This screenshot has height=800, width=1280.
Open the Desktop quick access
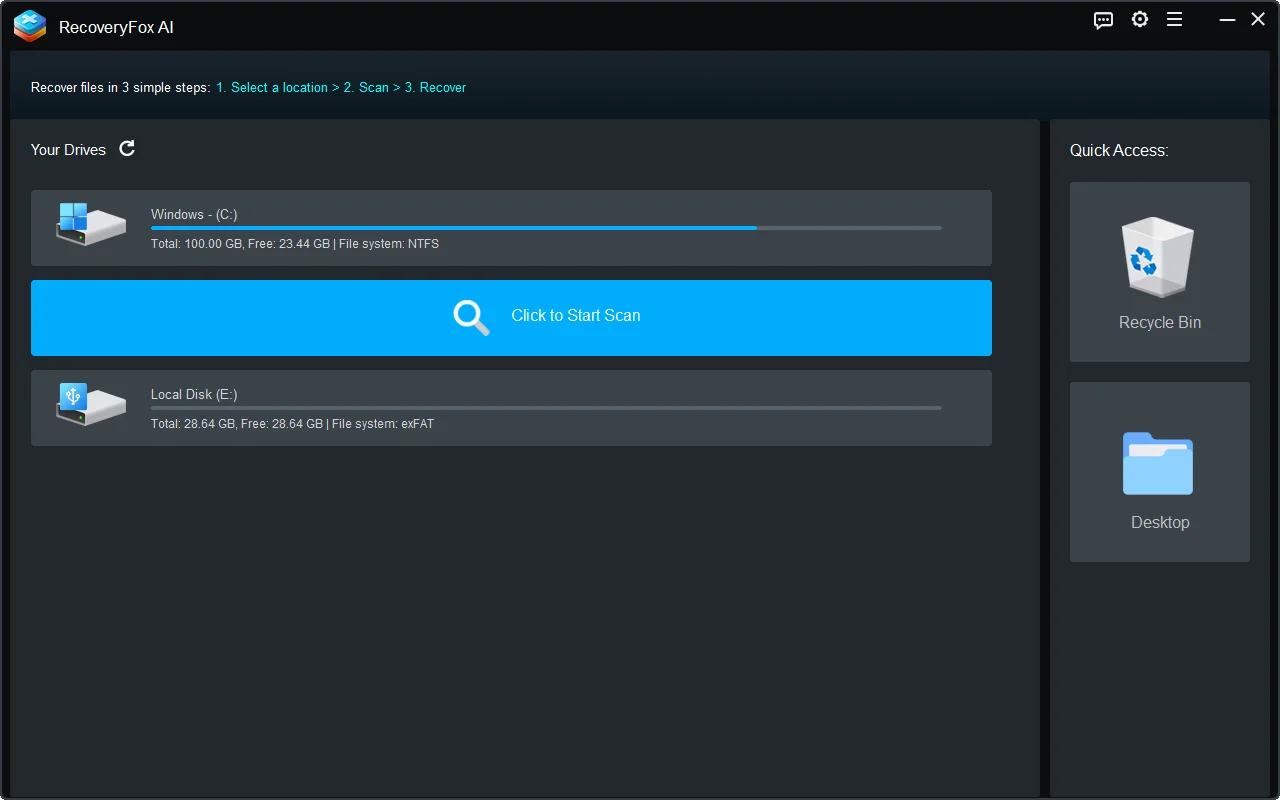click(x=1159, y=471)
